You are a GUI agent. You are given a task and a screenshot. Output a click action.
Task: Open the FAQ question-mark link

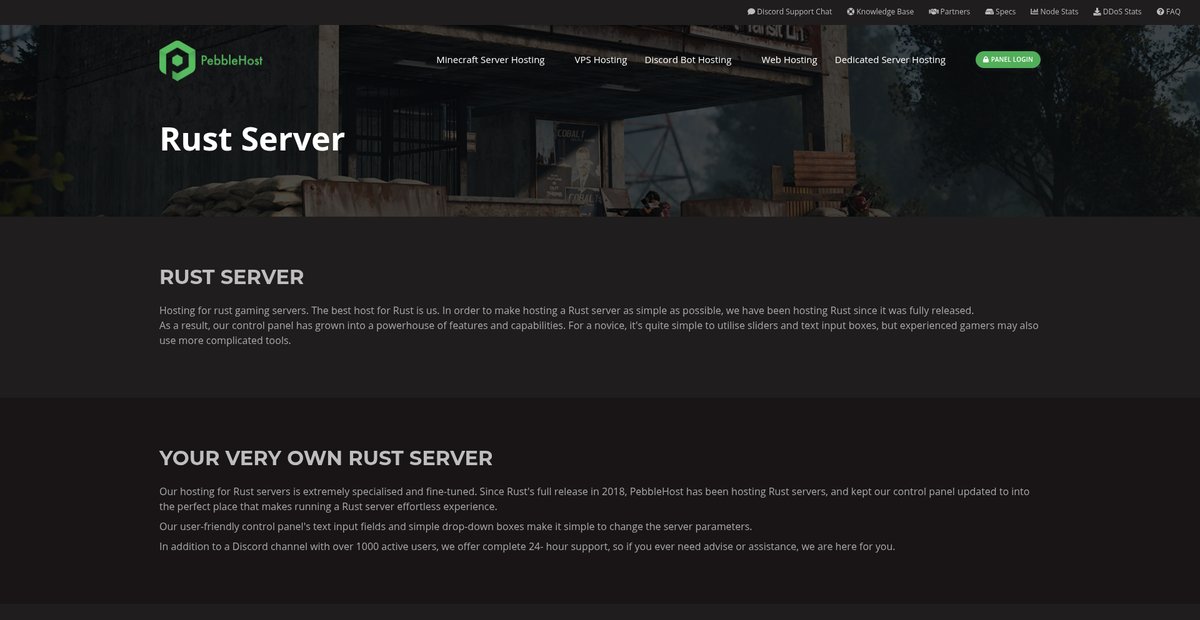point(1169,12)
